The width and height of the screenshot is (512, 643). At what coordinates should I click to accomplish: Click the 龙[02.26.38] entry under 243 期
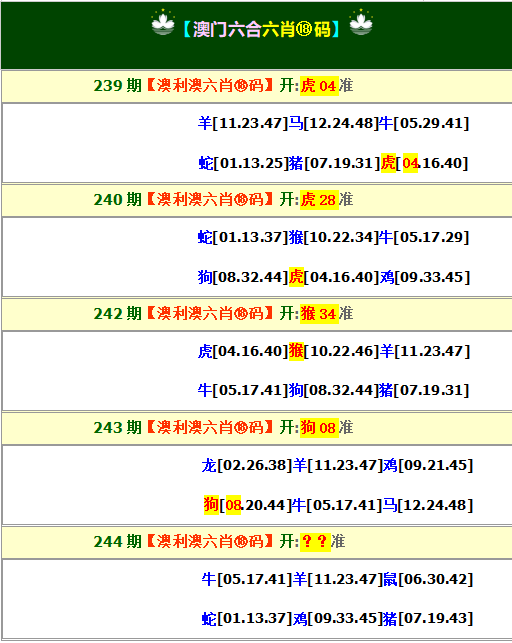click(x=246, y=465)
